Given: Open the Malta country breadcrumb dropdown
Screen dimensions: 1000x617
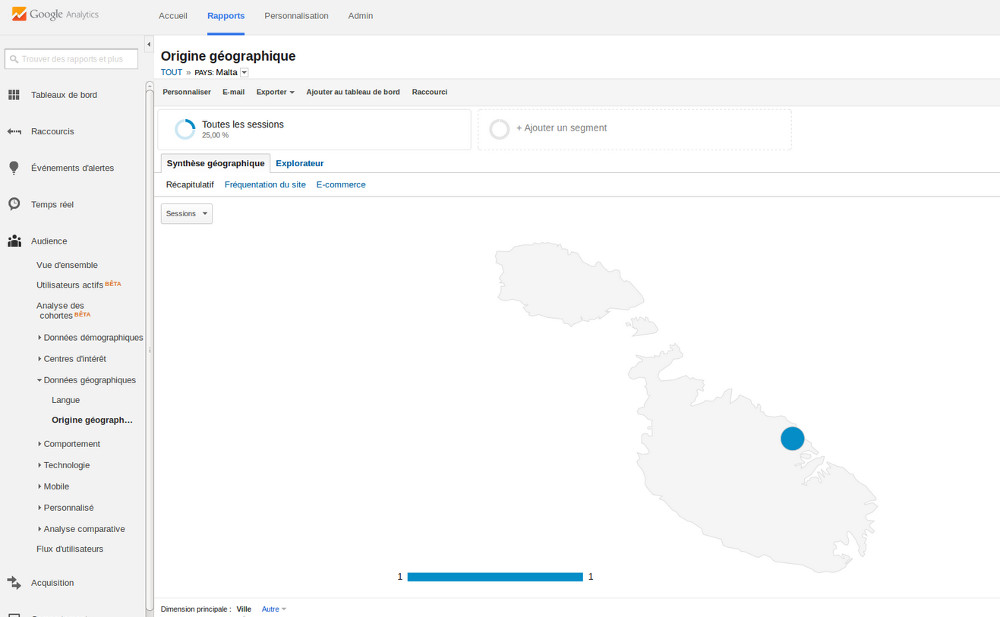Looking at the screenshot, I should [244, 72].
